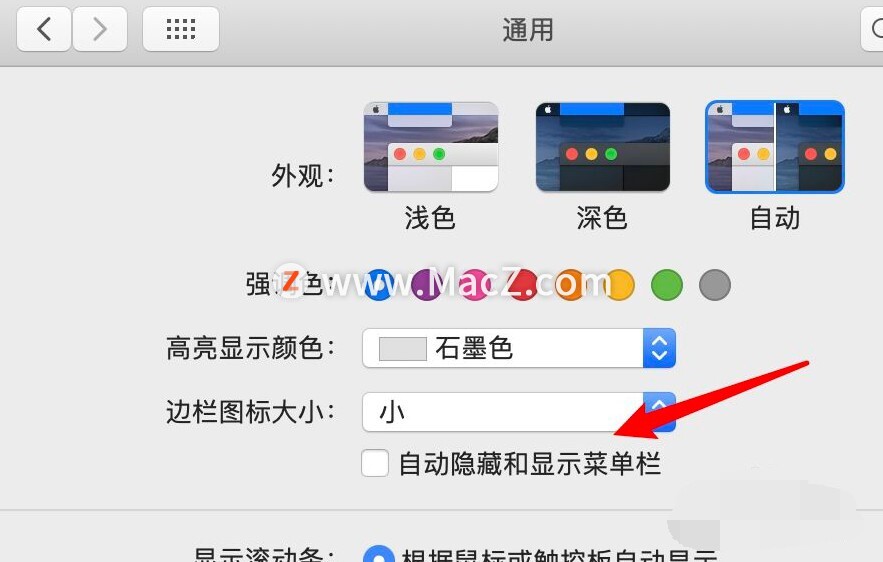Image resolution: width=883 pixels, height=562 pixels.
Task: Click the search field magnifier icon
Action: (877, 28)
